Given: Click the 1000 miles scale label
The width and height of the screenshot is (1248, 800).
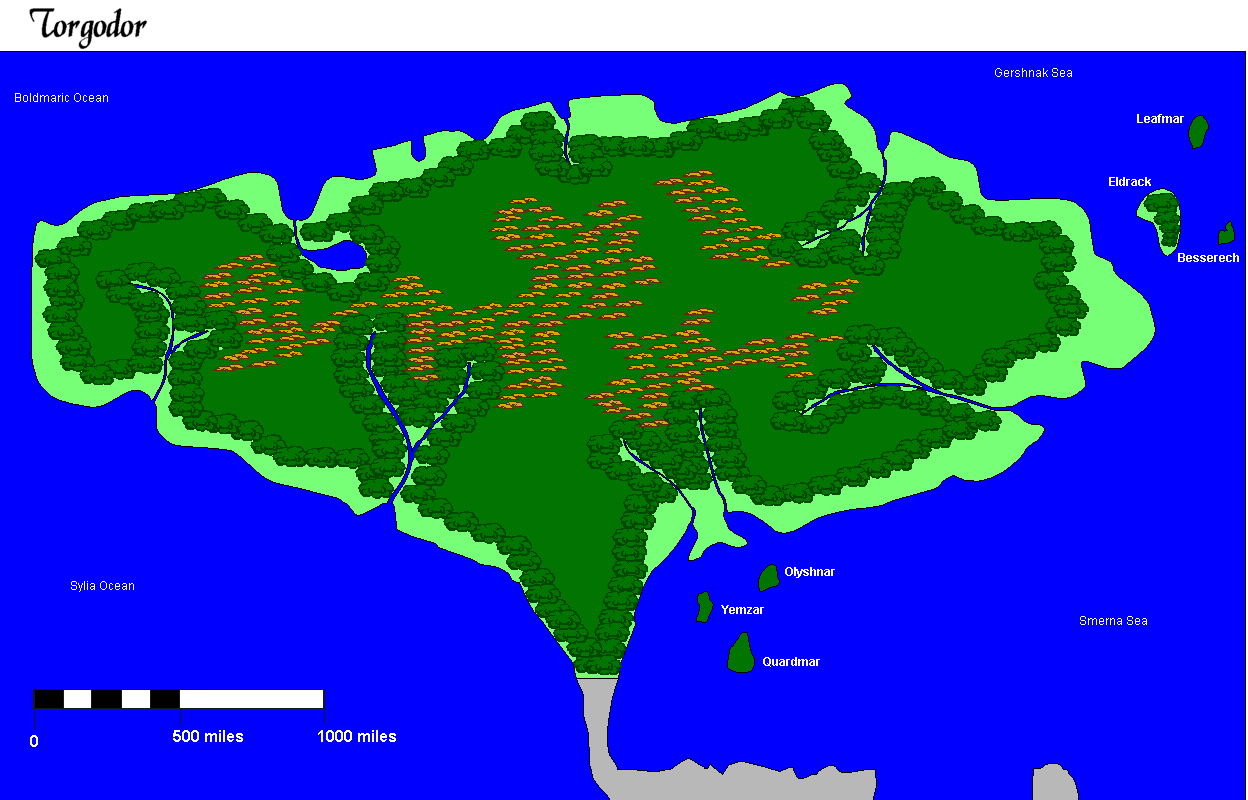Looking at the screenshot, I should coord(357,737).
